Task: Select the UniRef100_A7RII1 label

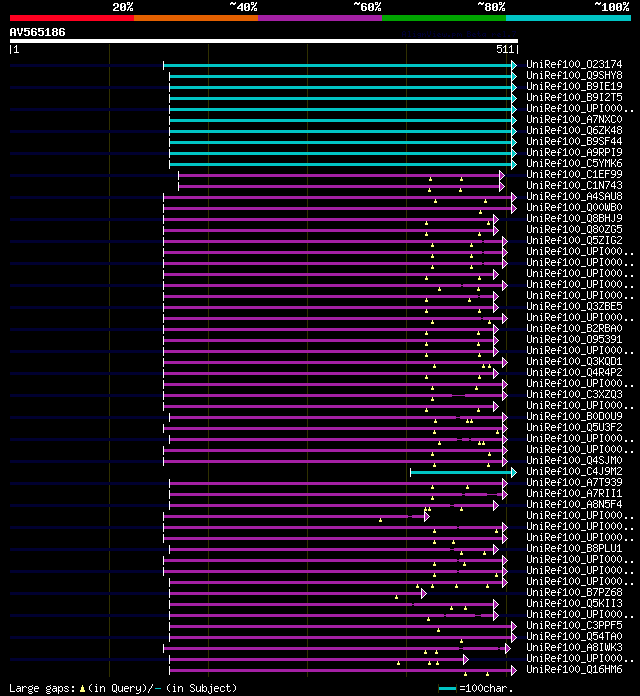Action: click(574, 494)
